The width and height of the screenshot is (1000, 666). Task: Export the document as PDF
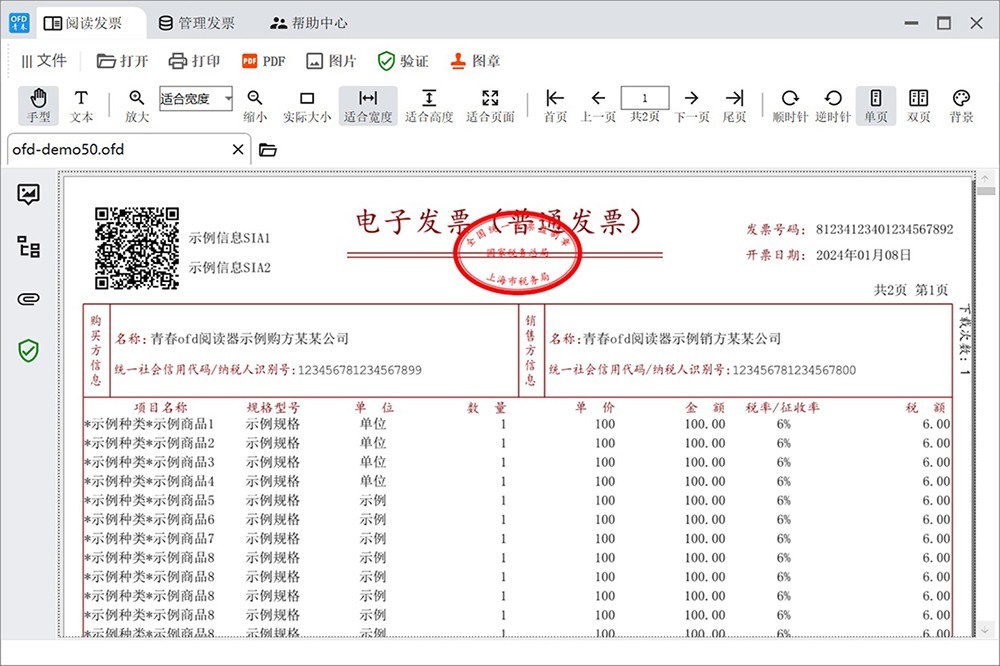point(264,61)
